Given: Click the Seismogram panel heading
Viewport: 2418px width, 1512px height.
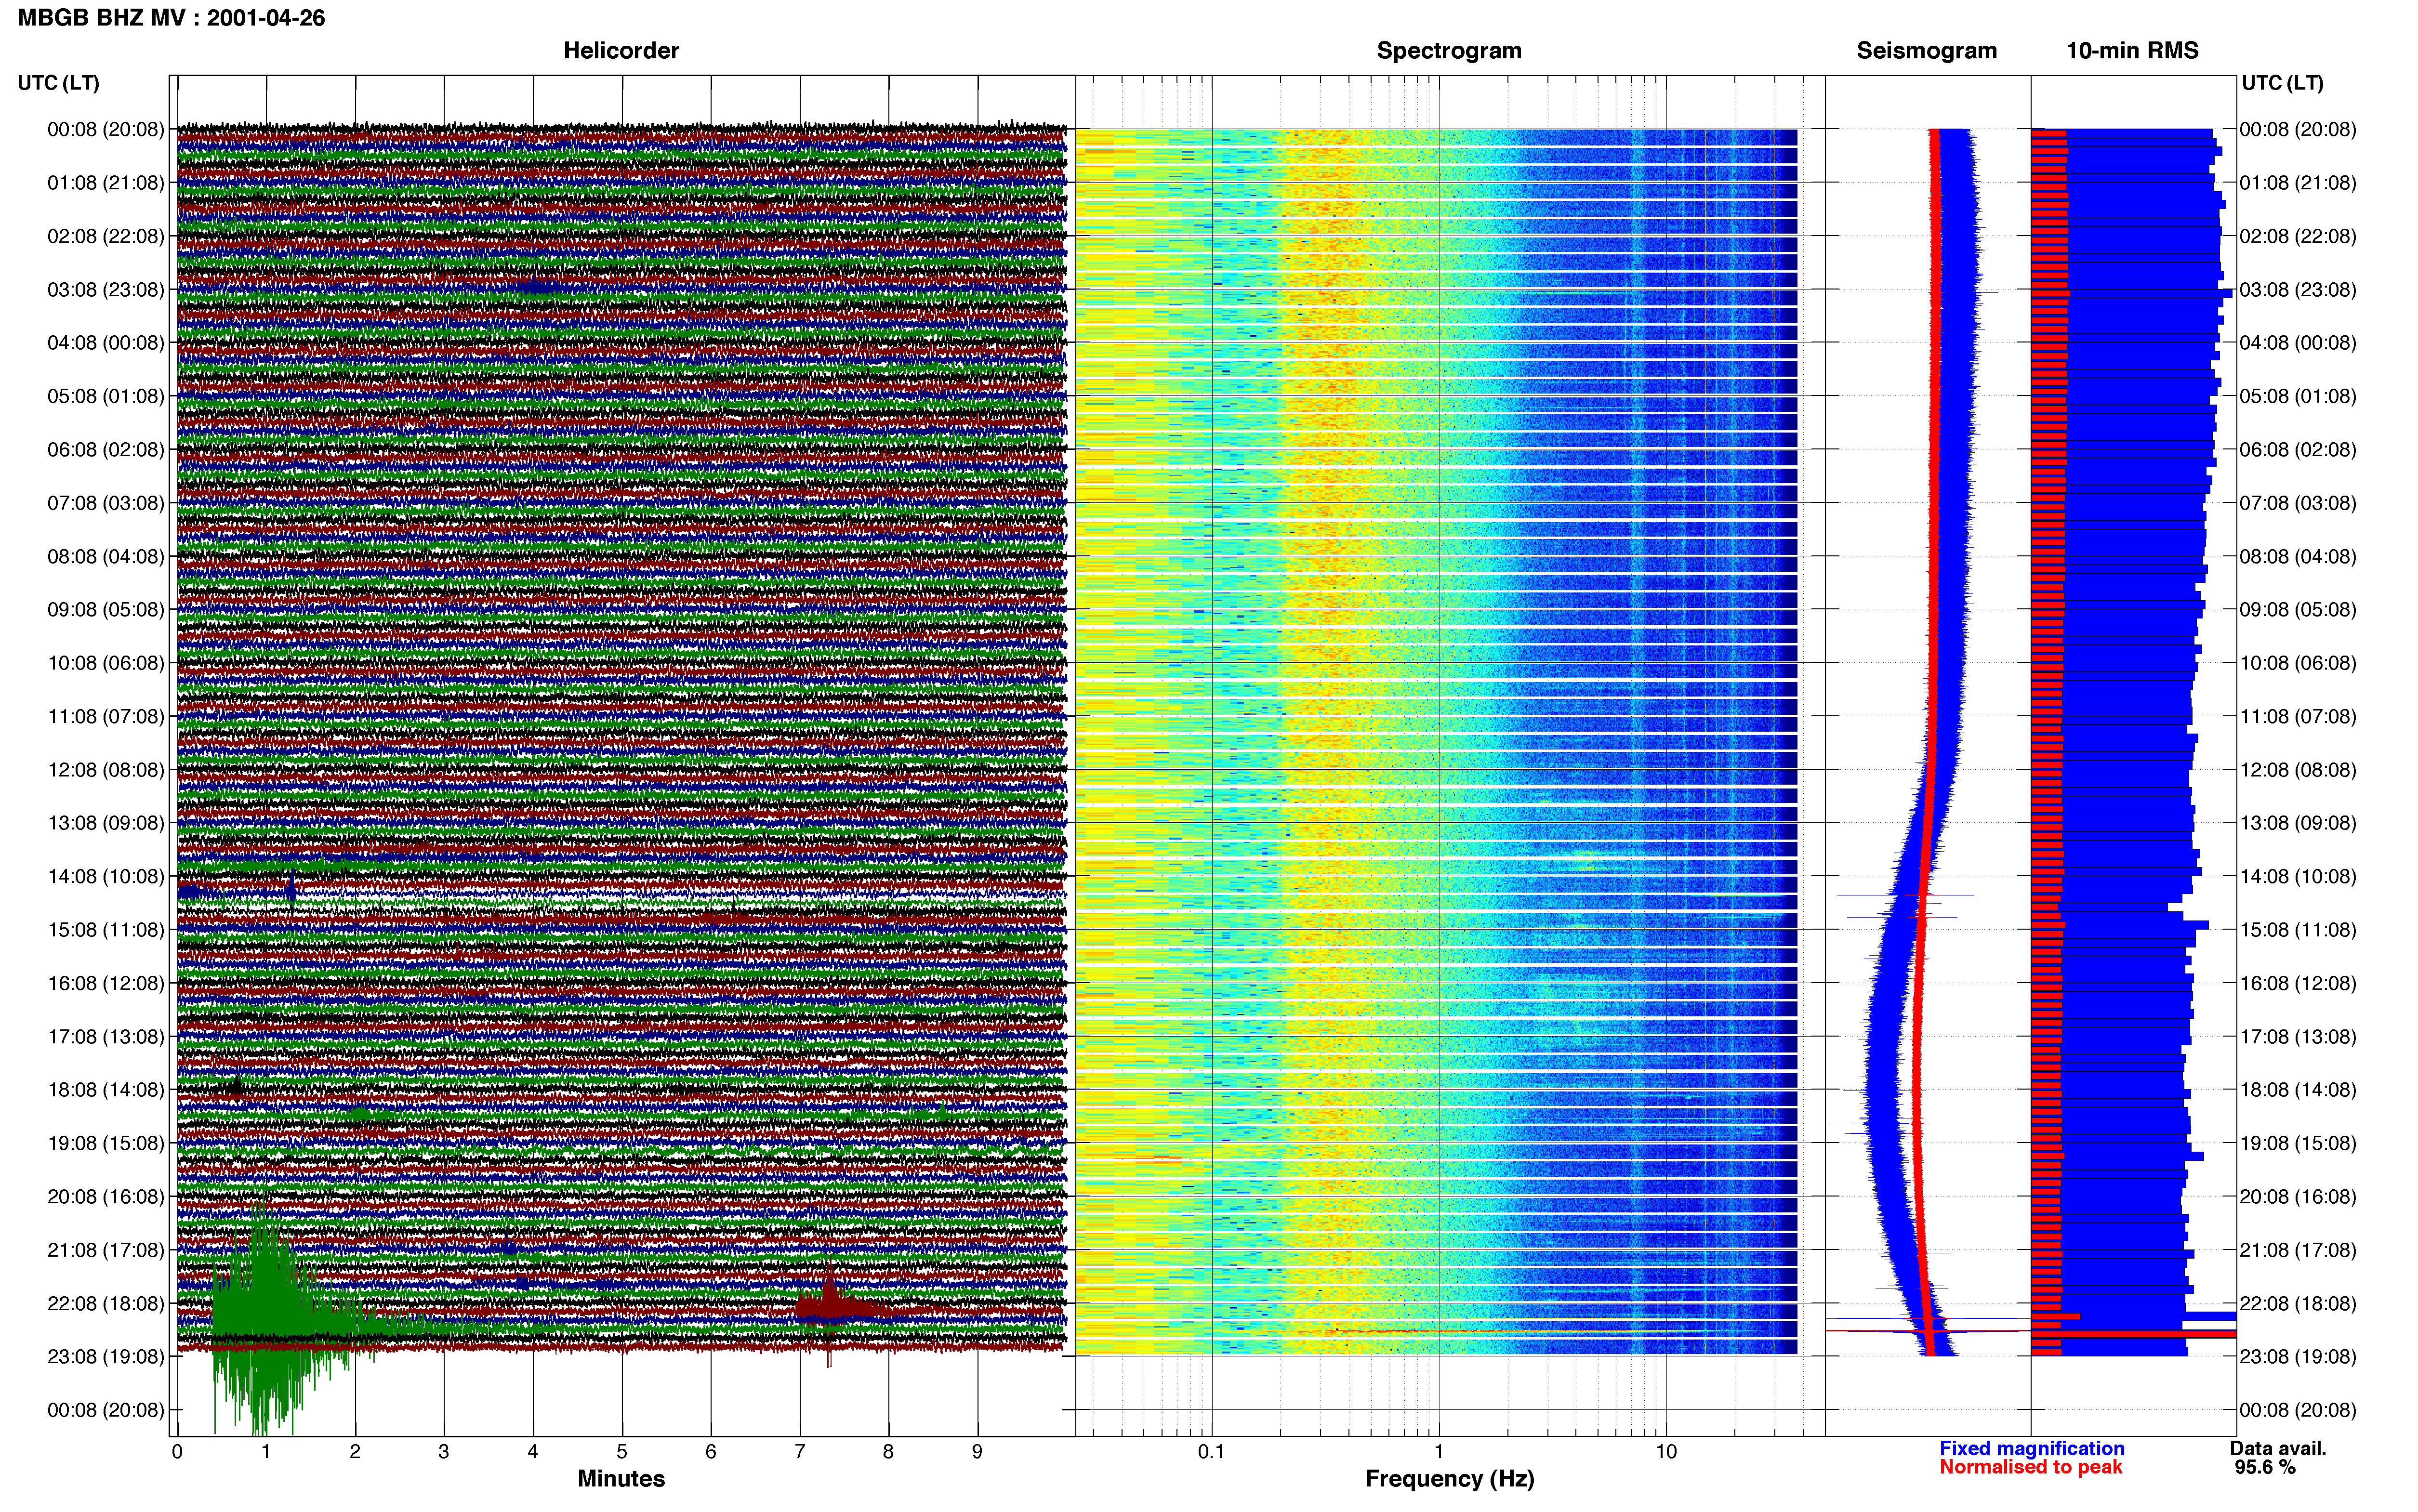Looking at the screenshot, I should pyautogui.click(x=1926, y=51).
